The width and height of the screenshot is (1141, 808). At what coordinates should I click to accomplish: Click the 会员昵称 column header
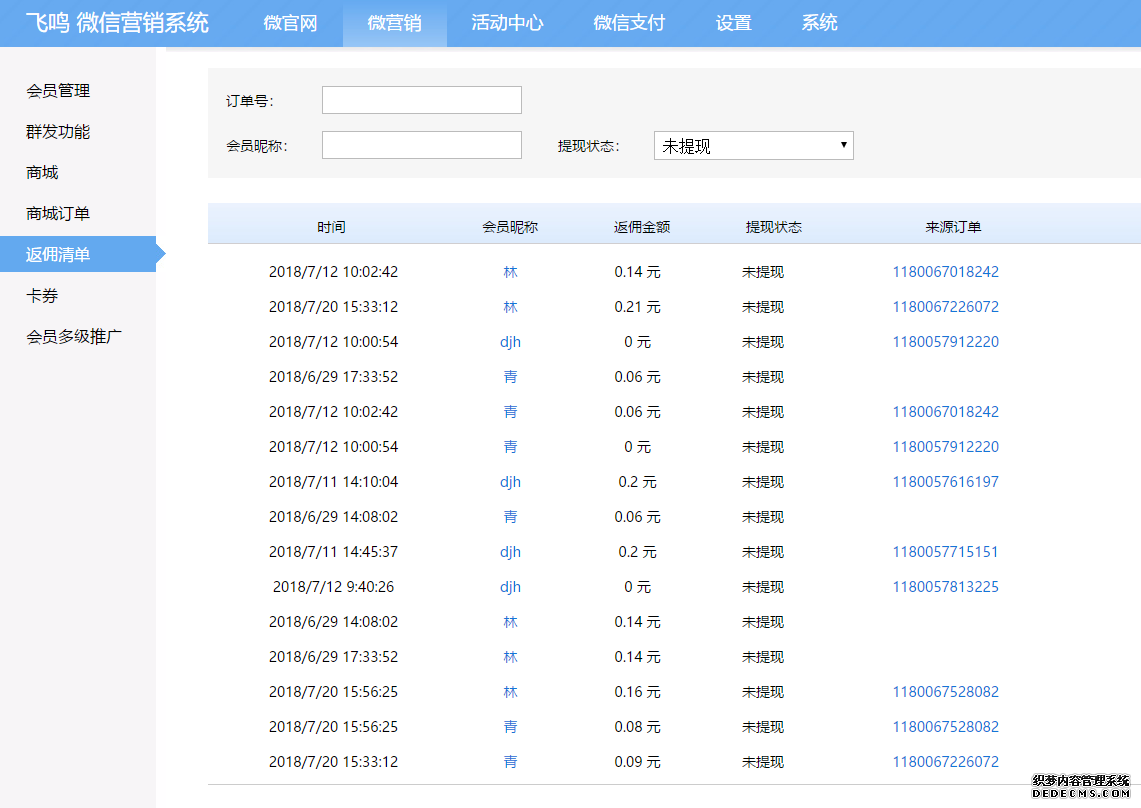pos(510,227)
